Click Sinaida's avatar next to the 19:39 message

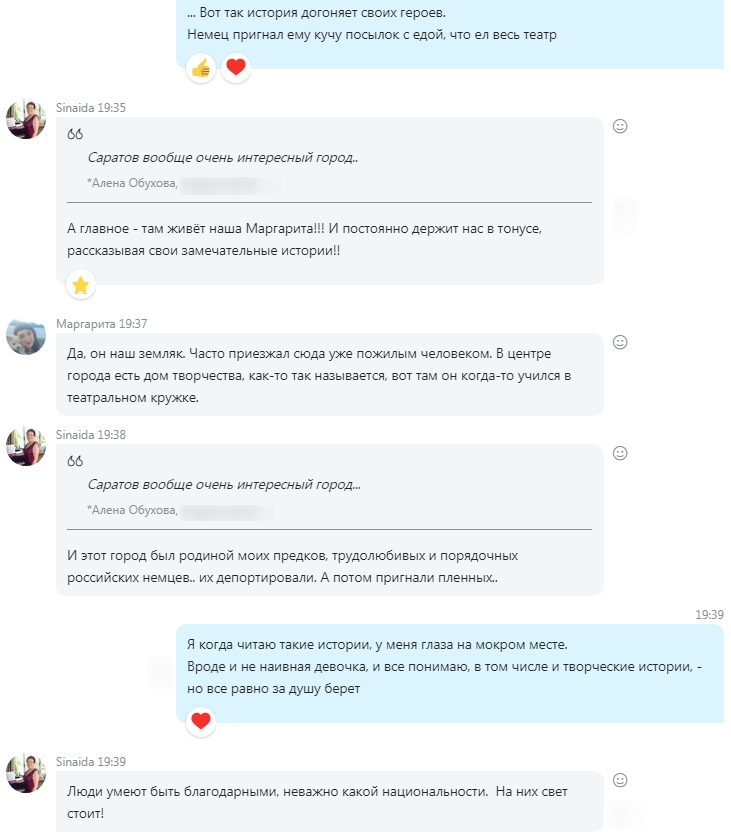pos(26,773)
